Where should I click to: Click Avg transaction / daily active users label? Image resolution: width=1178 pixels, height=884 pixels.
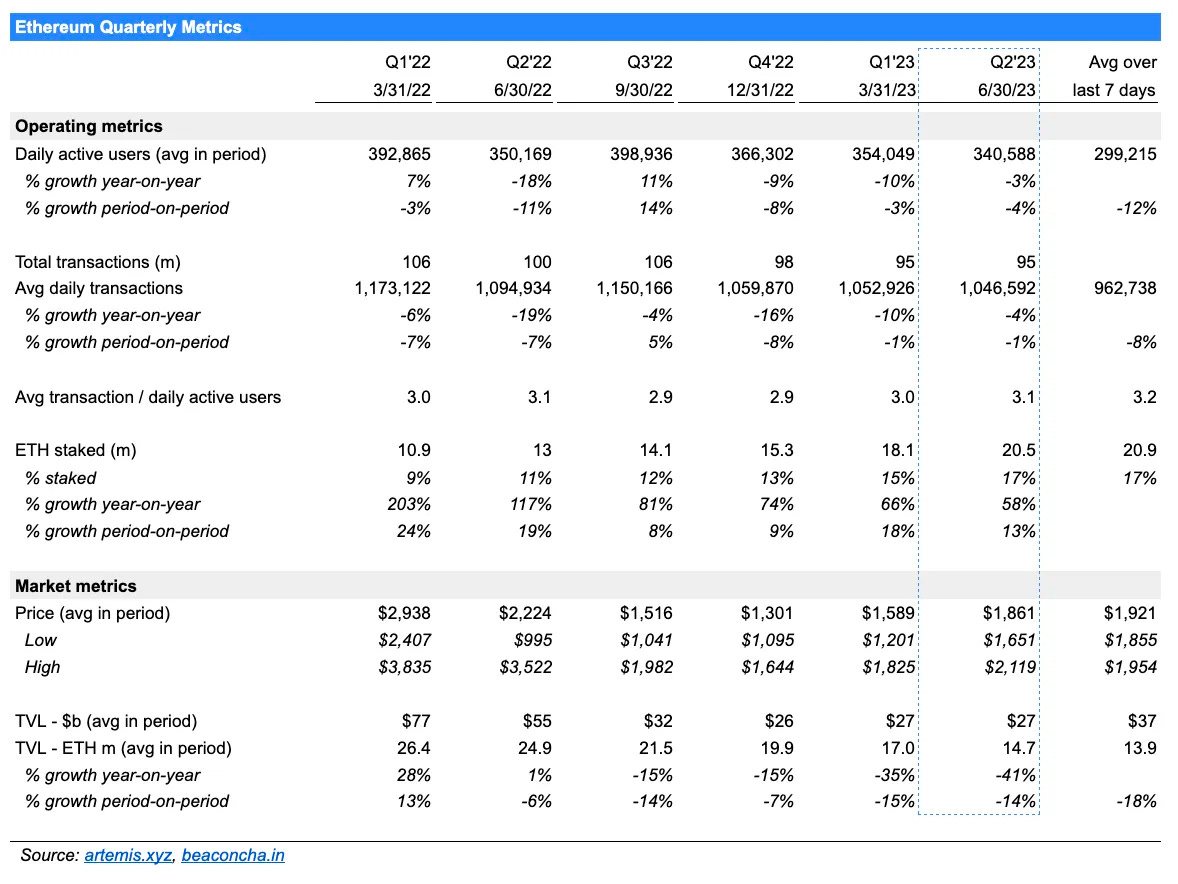(x=148, y=397)
